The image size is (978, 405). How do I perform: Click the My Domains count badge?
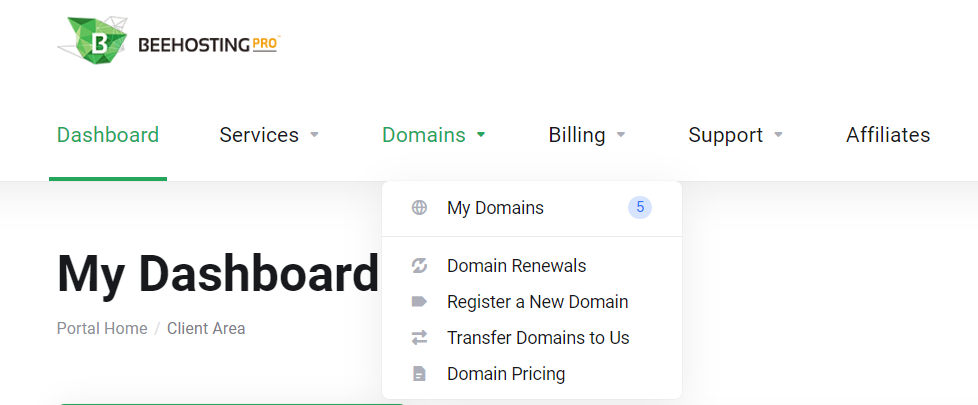point(640,208)
